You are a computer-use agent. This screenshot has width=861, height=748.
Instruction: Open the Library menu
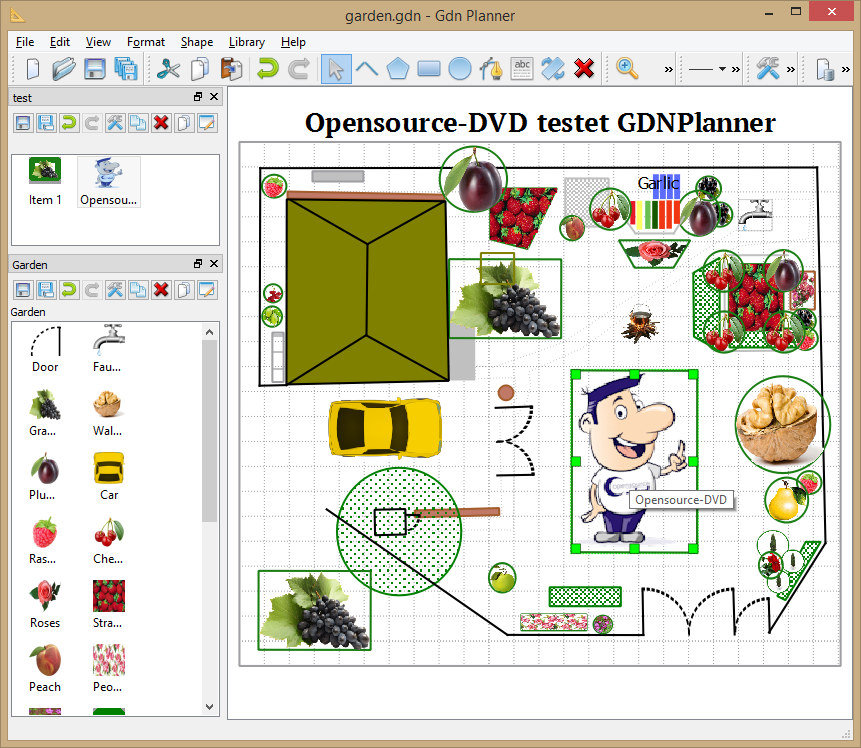click(x=246, y=42)
